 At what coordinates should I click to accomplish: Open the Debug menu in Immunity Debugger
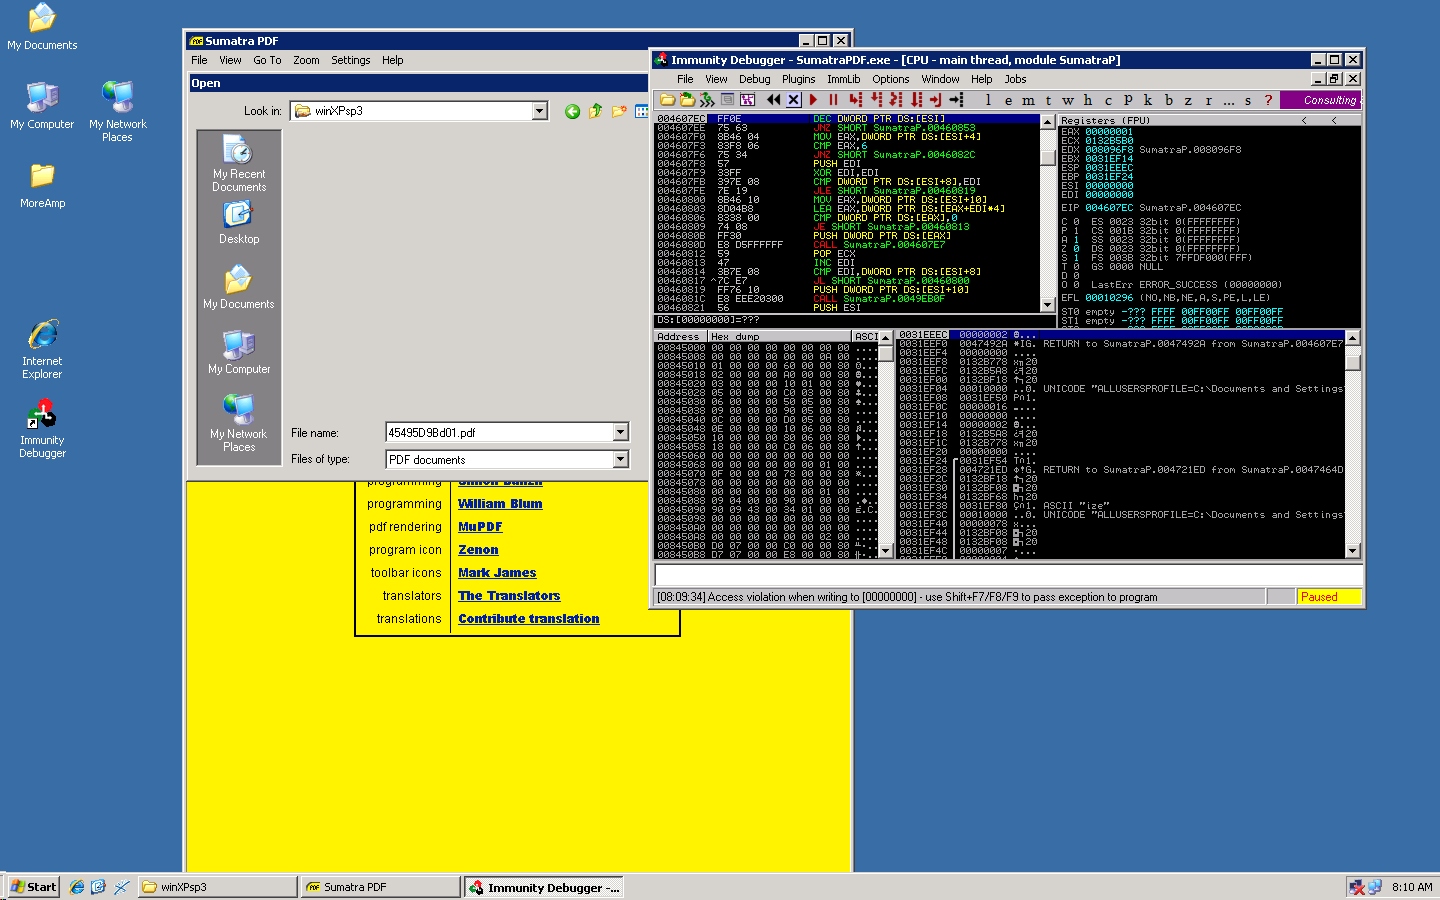tap(755, 79)
